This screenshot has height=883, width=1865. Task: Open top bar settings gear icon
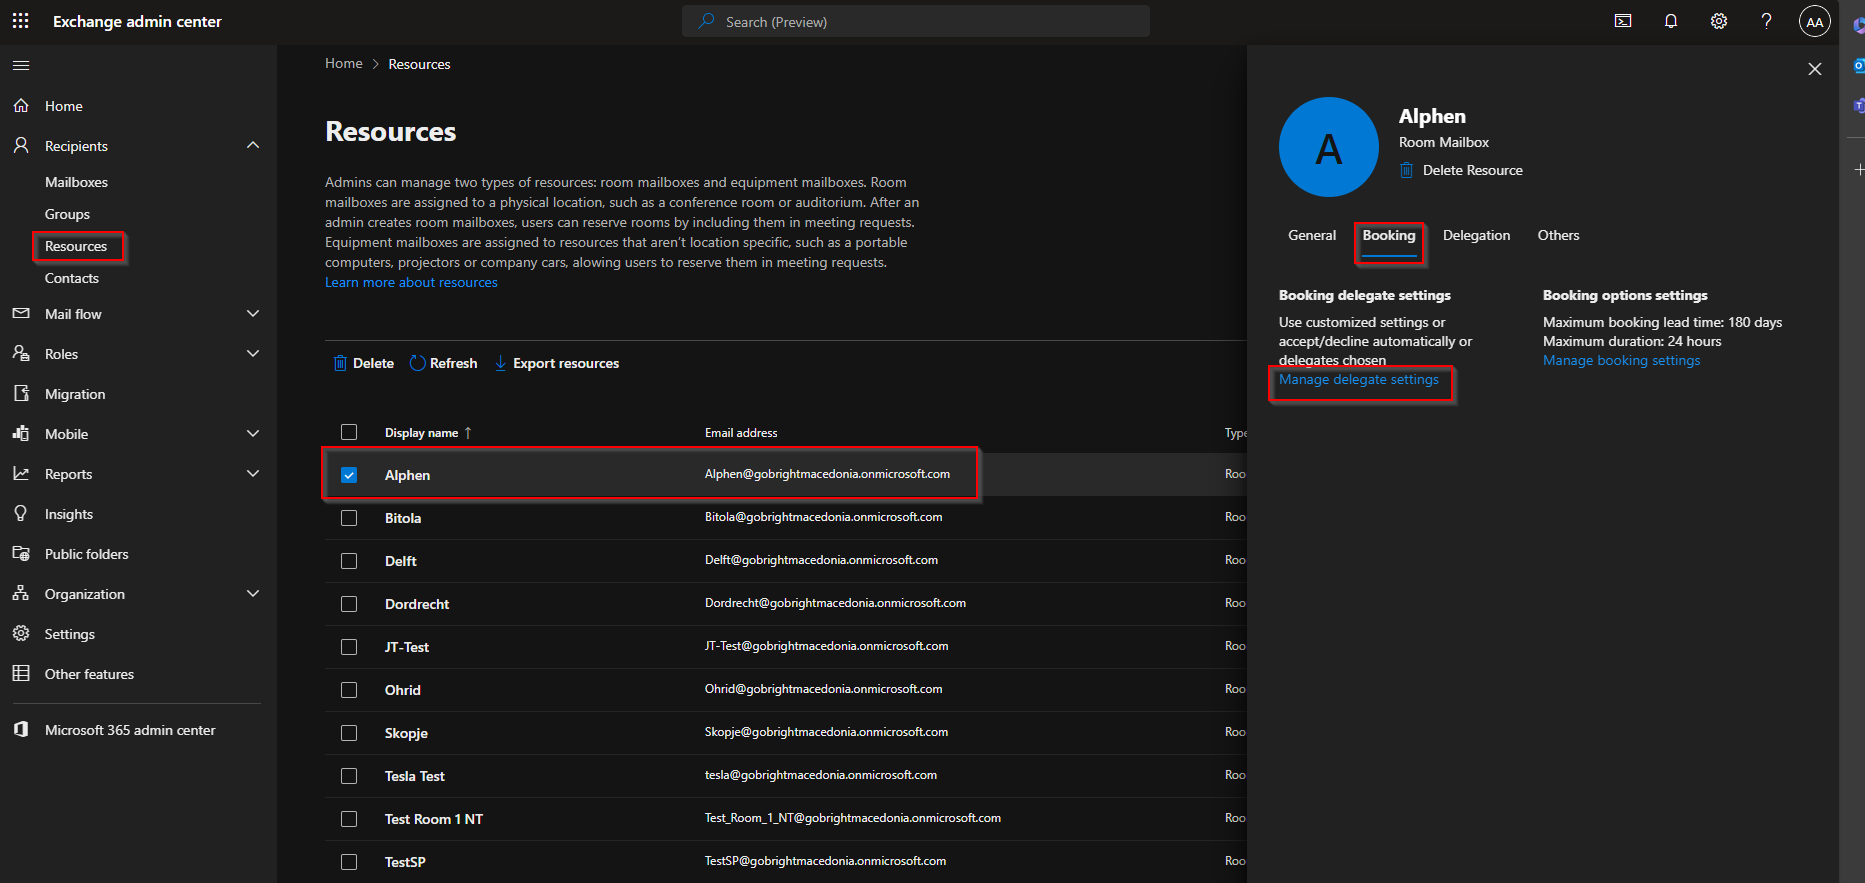1719,21
